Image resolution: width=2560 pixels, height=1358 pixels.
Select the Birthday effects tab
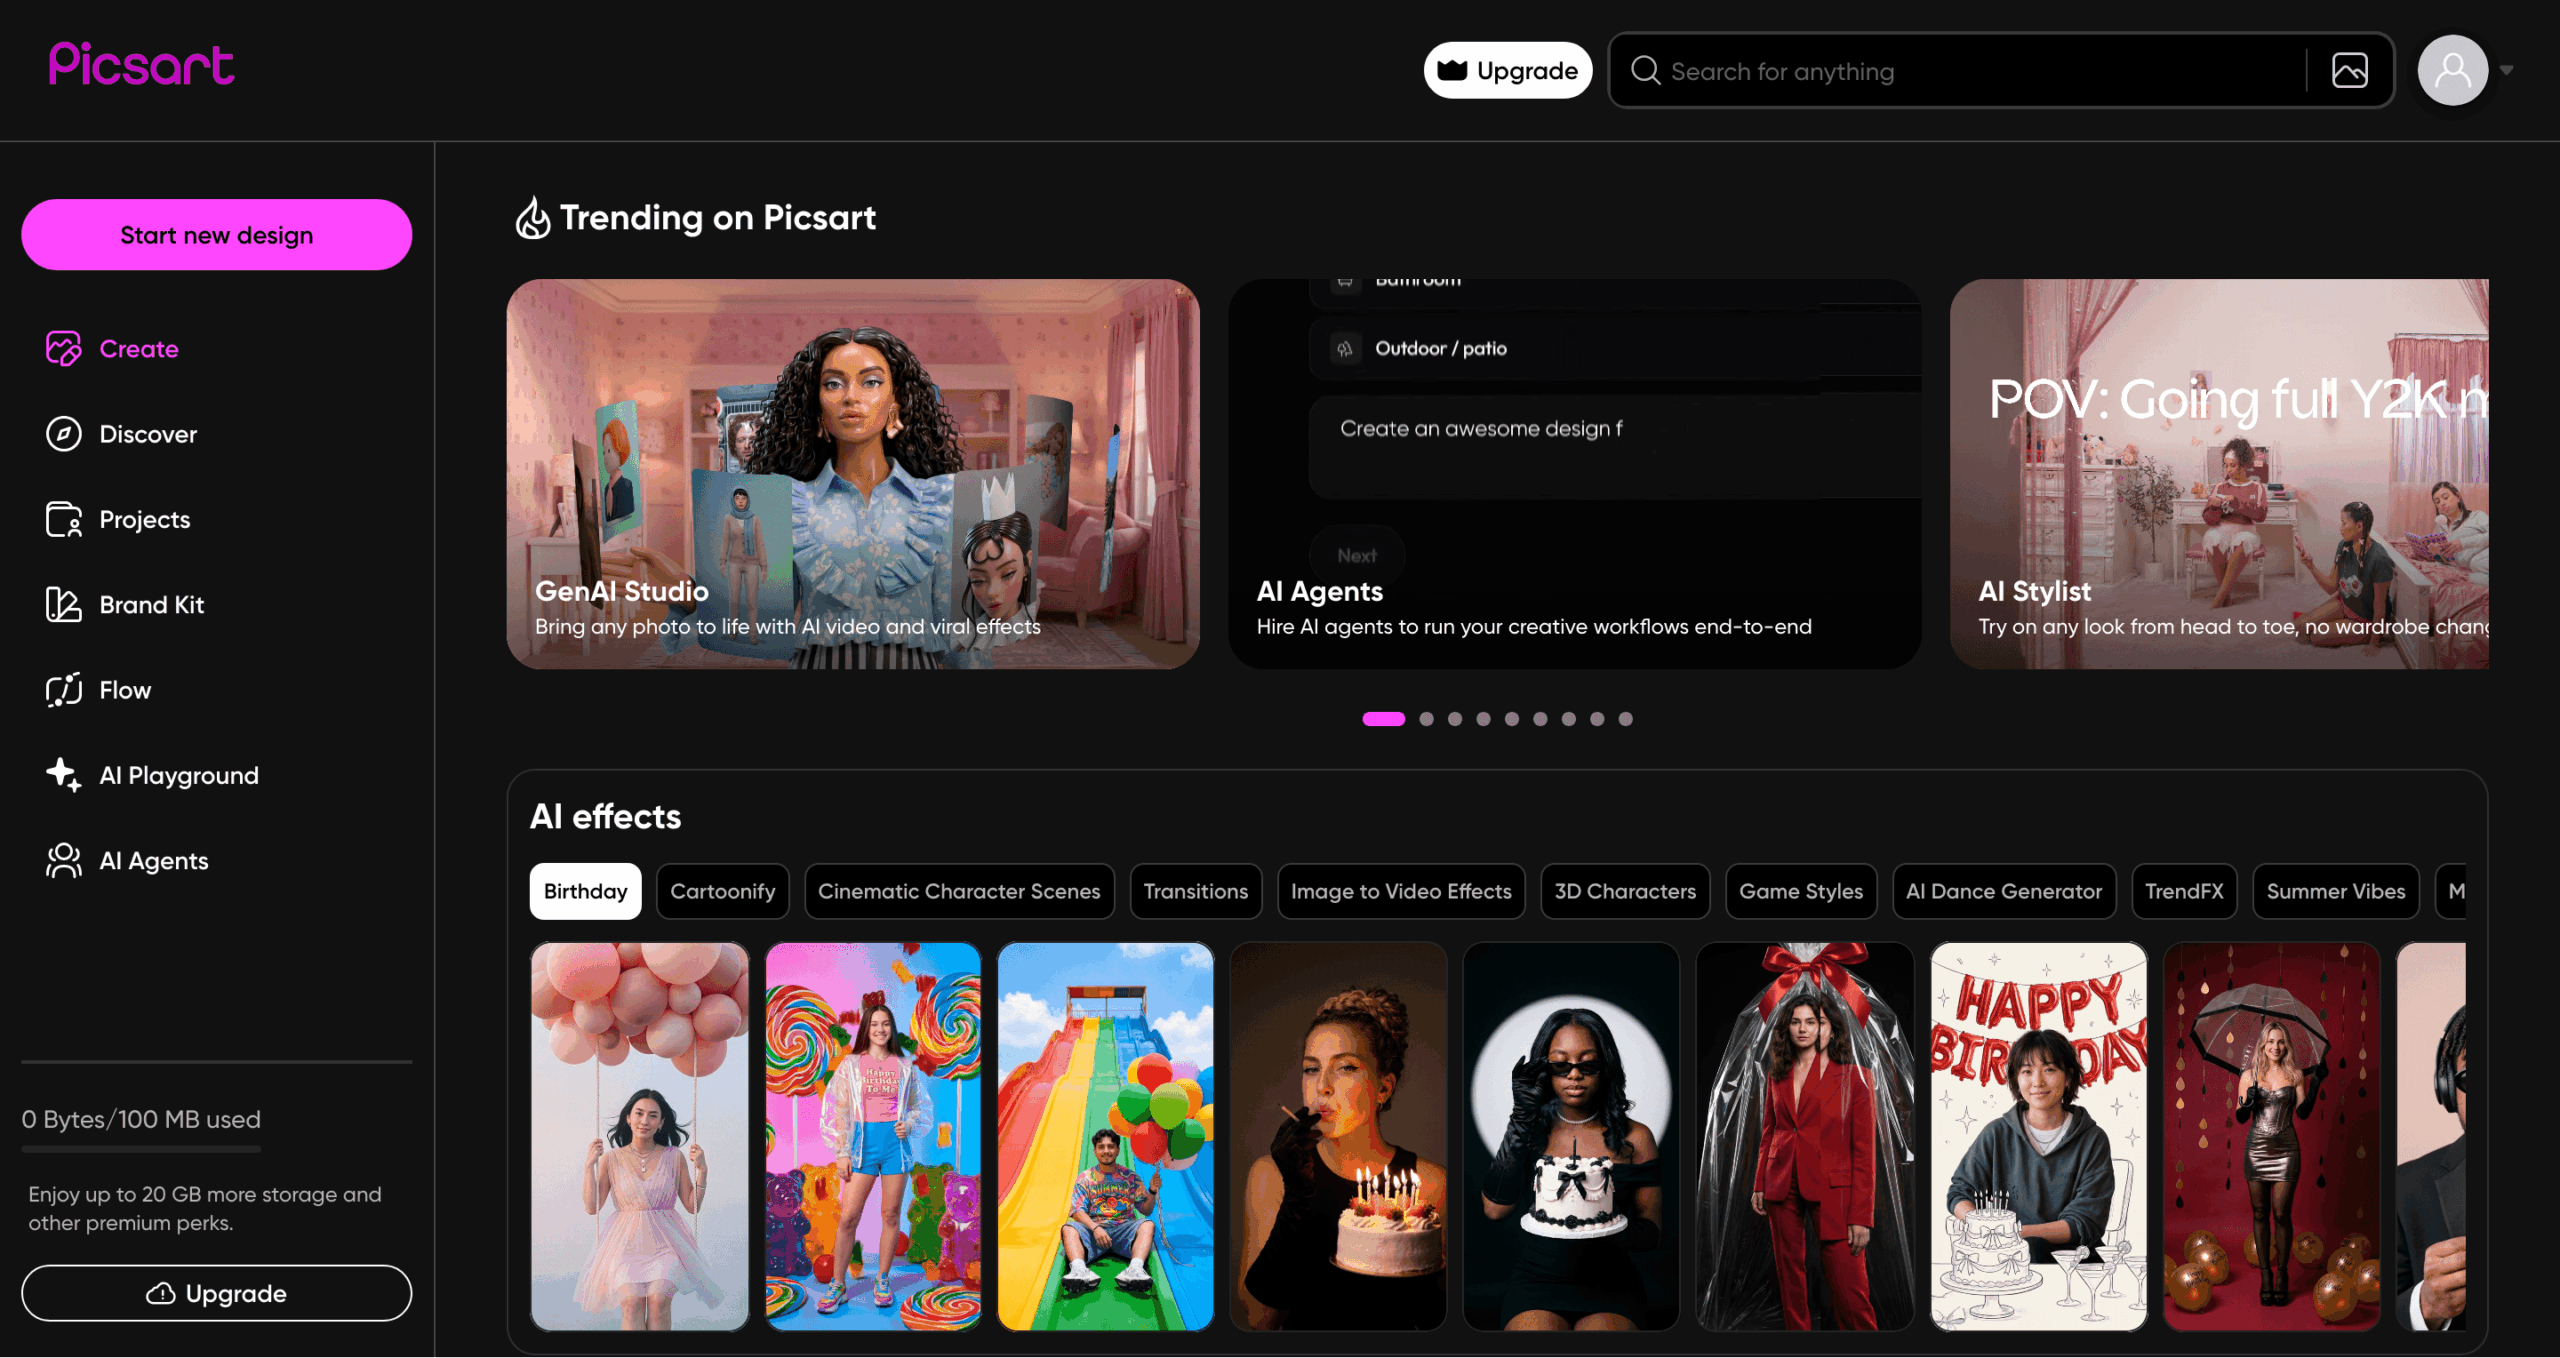(x=585, y=891)
